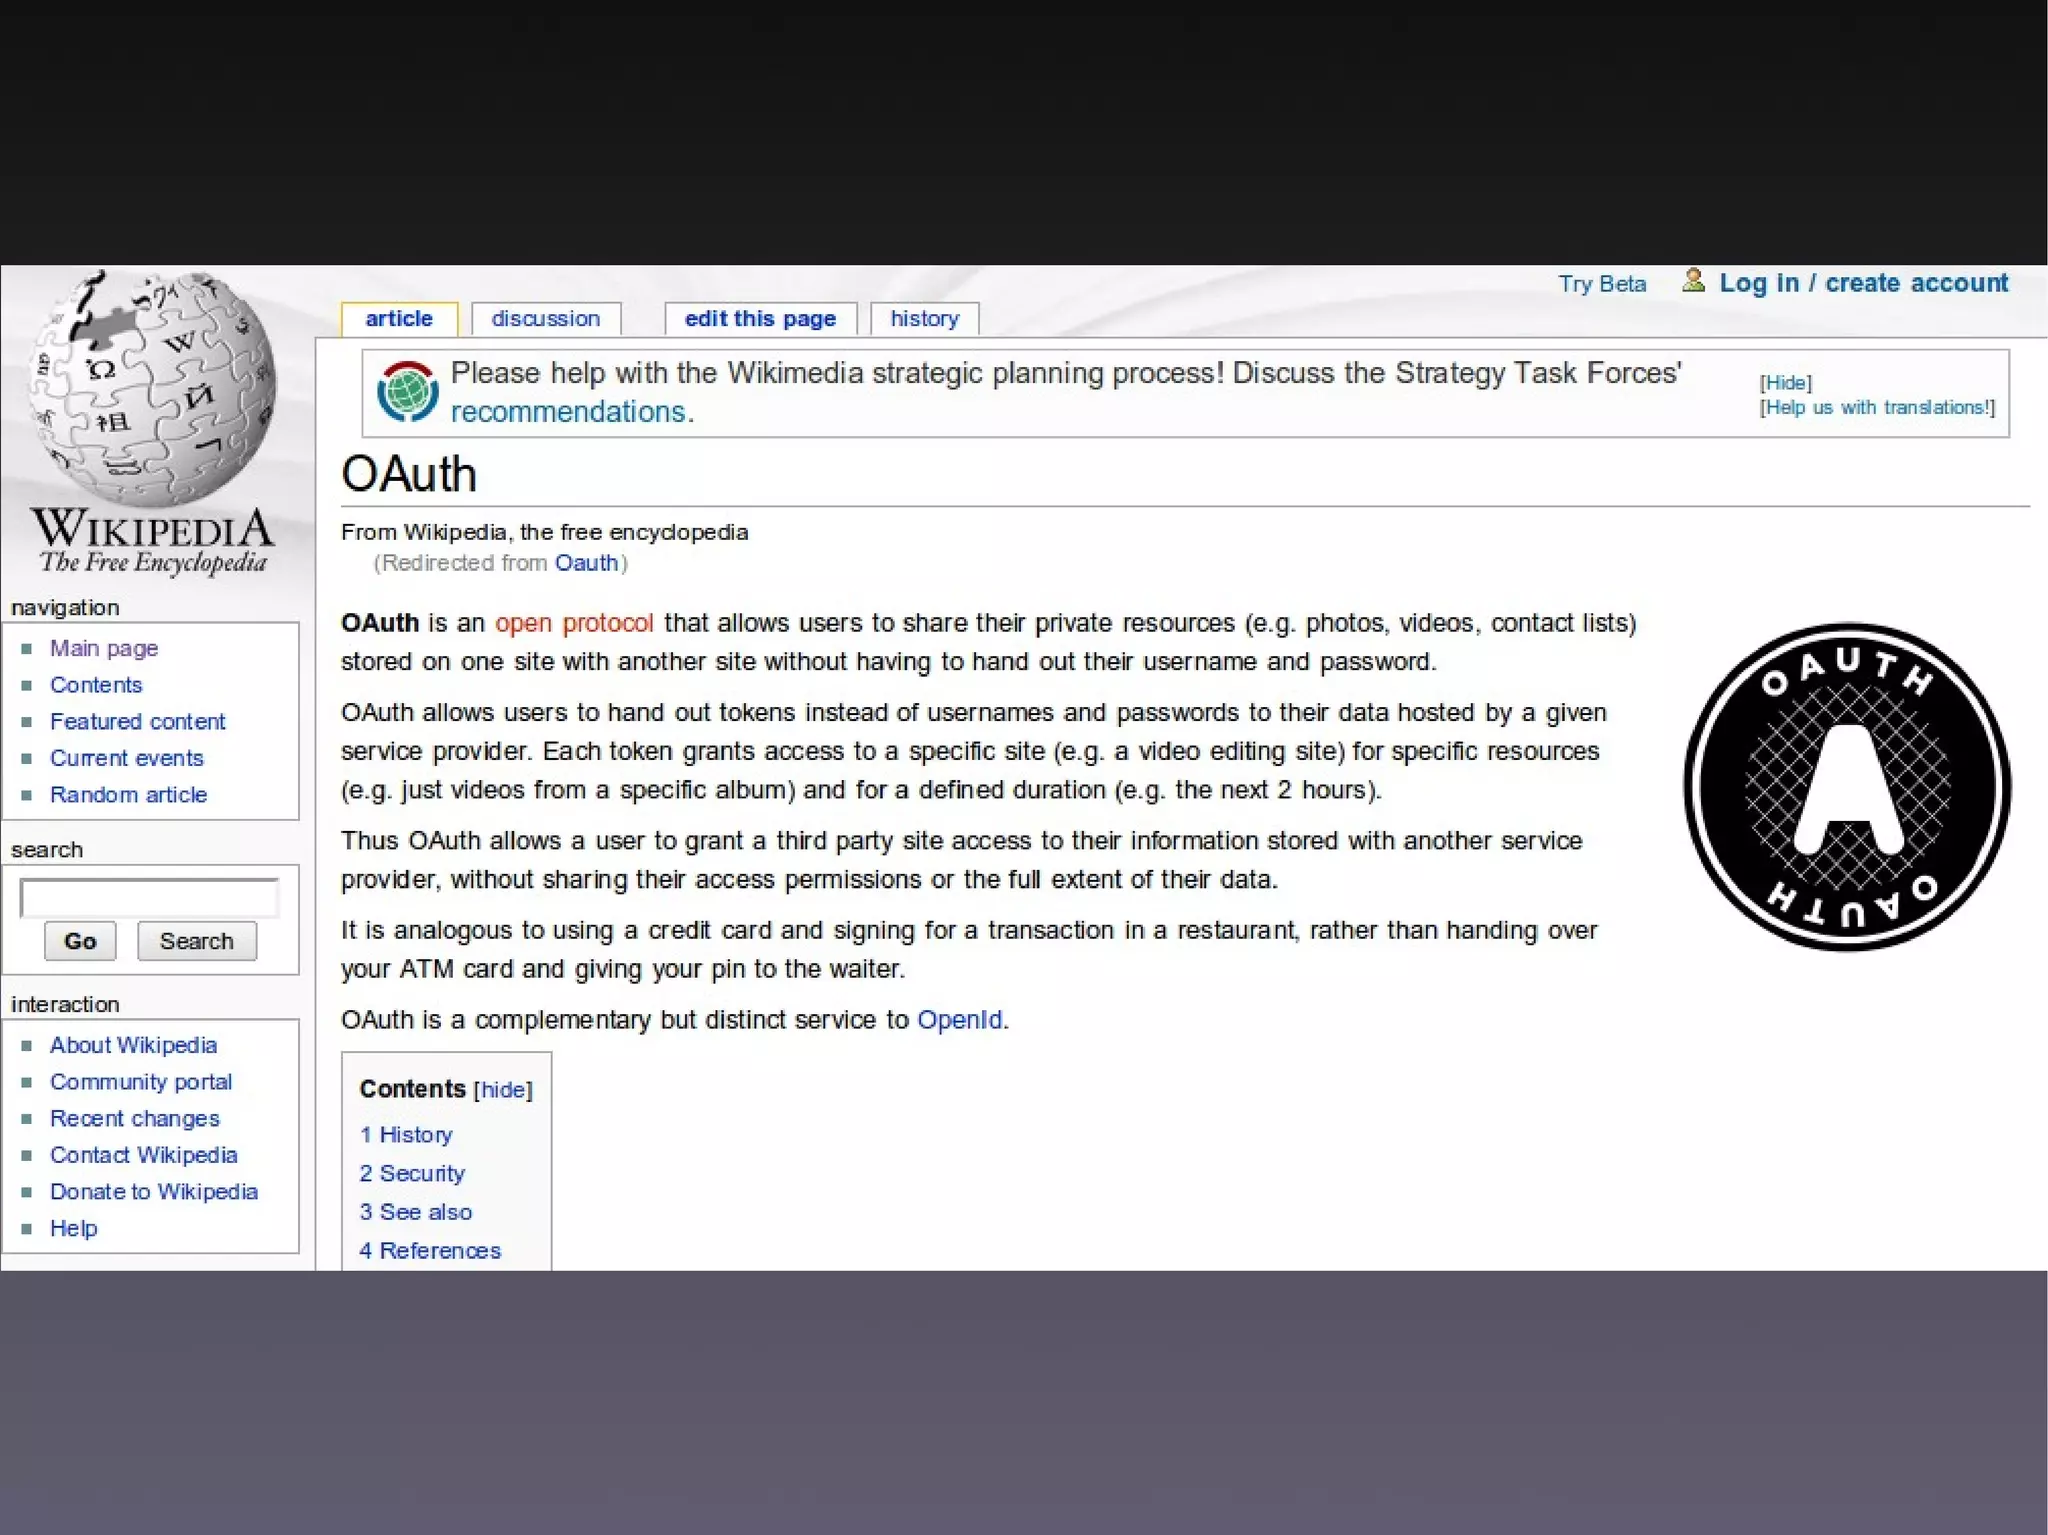Click Help us with translations link

pos(1877,408)
